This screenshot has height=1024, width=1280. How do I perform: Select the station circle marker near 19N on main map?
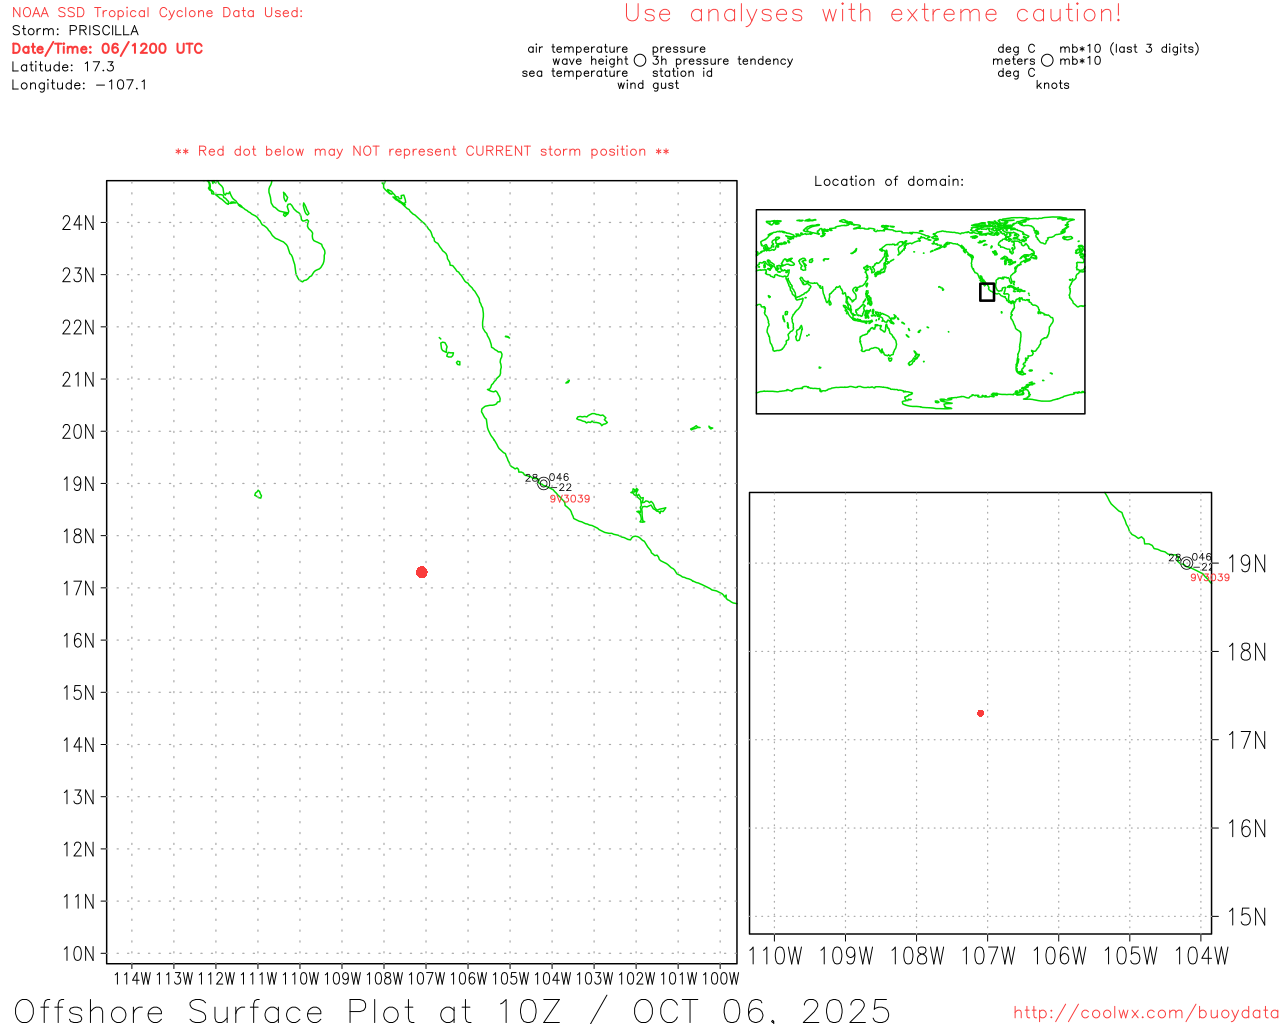(x=544, y=484)
